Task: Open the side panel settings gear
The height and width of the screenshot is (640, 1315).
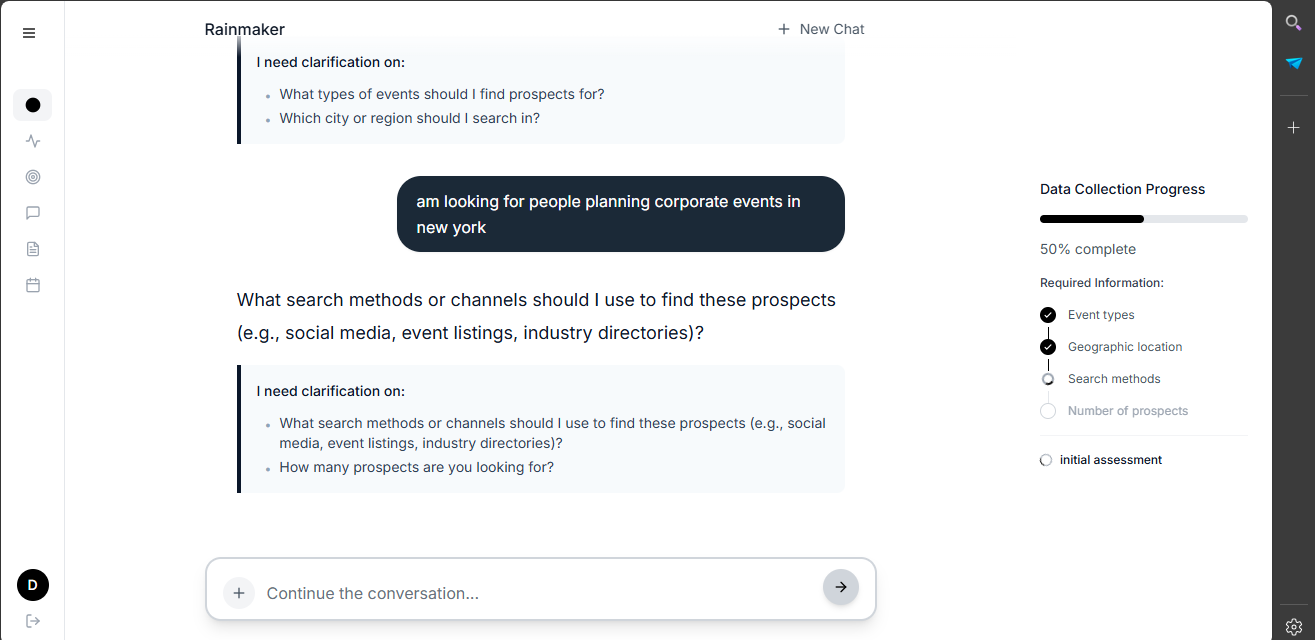Action: pyautogui.click(x=1294, y=627)
